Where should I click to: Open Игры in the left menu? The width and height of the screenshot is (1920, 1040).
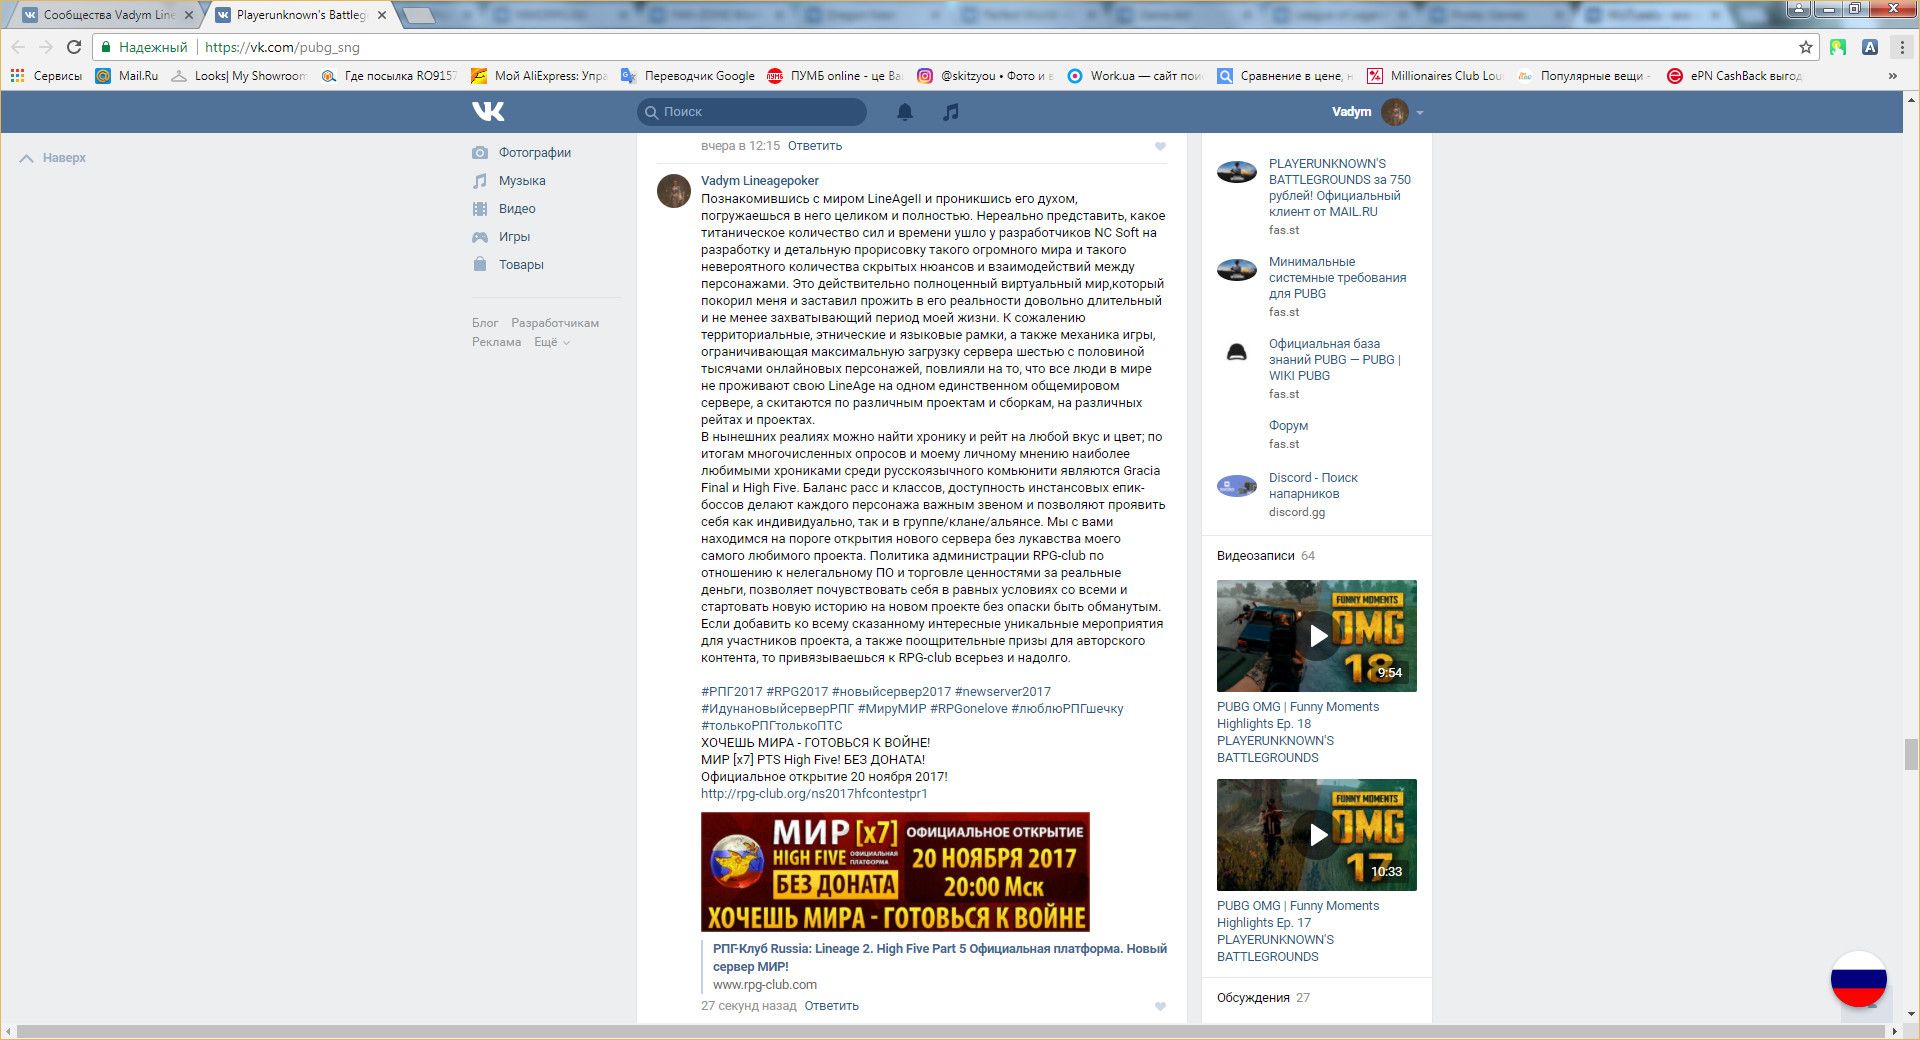514,237
